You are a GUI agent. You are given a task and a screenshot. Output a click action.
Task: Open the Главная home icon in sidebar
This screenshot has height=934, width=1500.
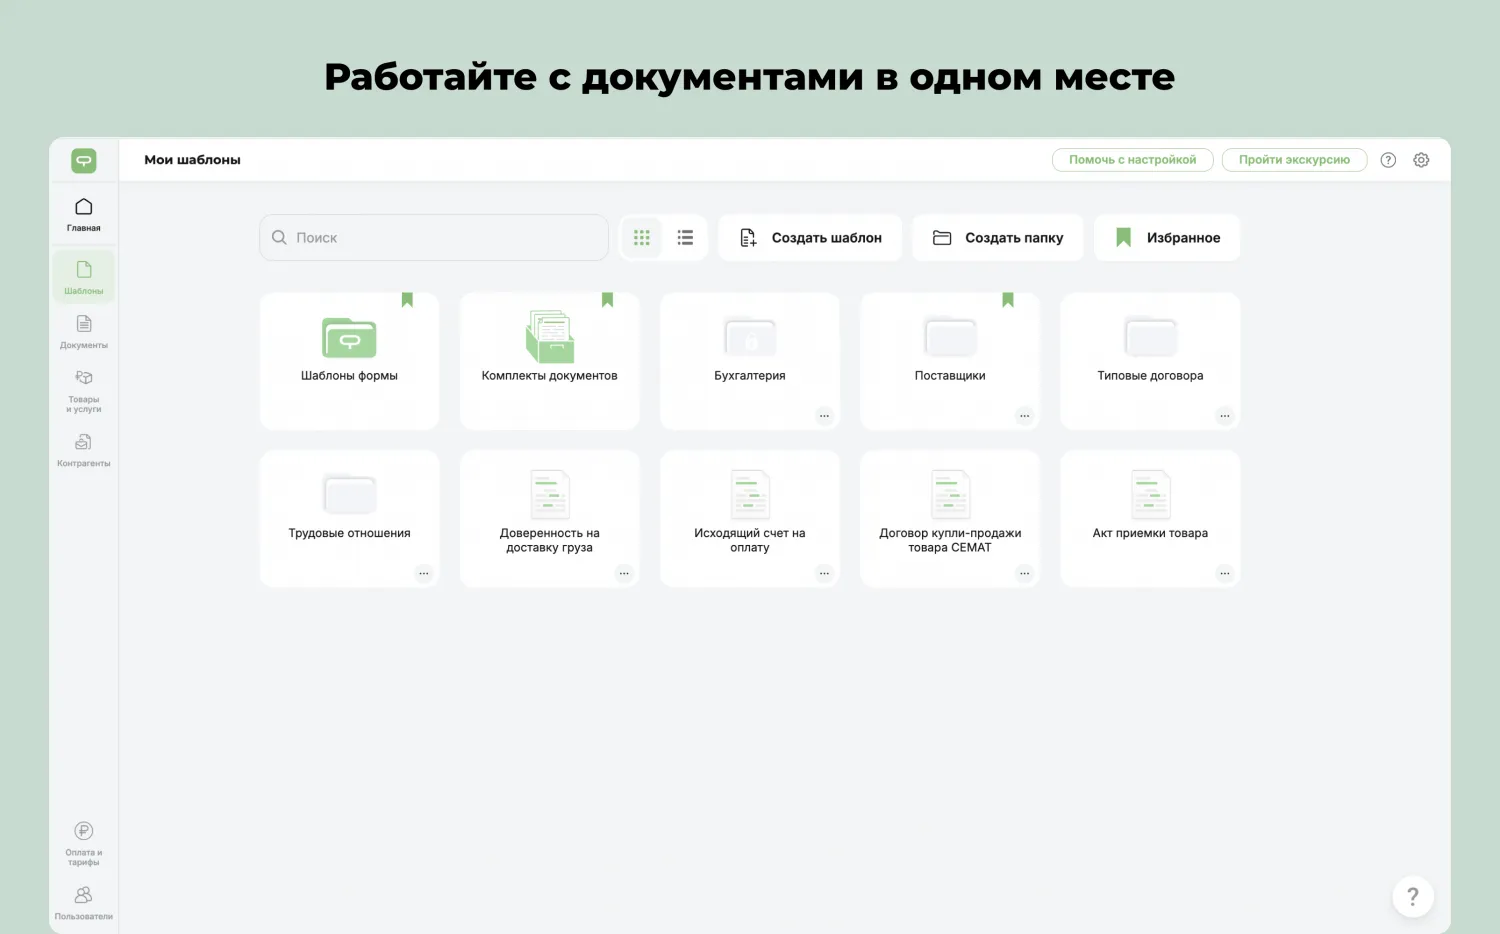click(x=84, y=214)
